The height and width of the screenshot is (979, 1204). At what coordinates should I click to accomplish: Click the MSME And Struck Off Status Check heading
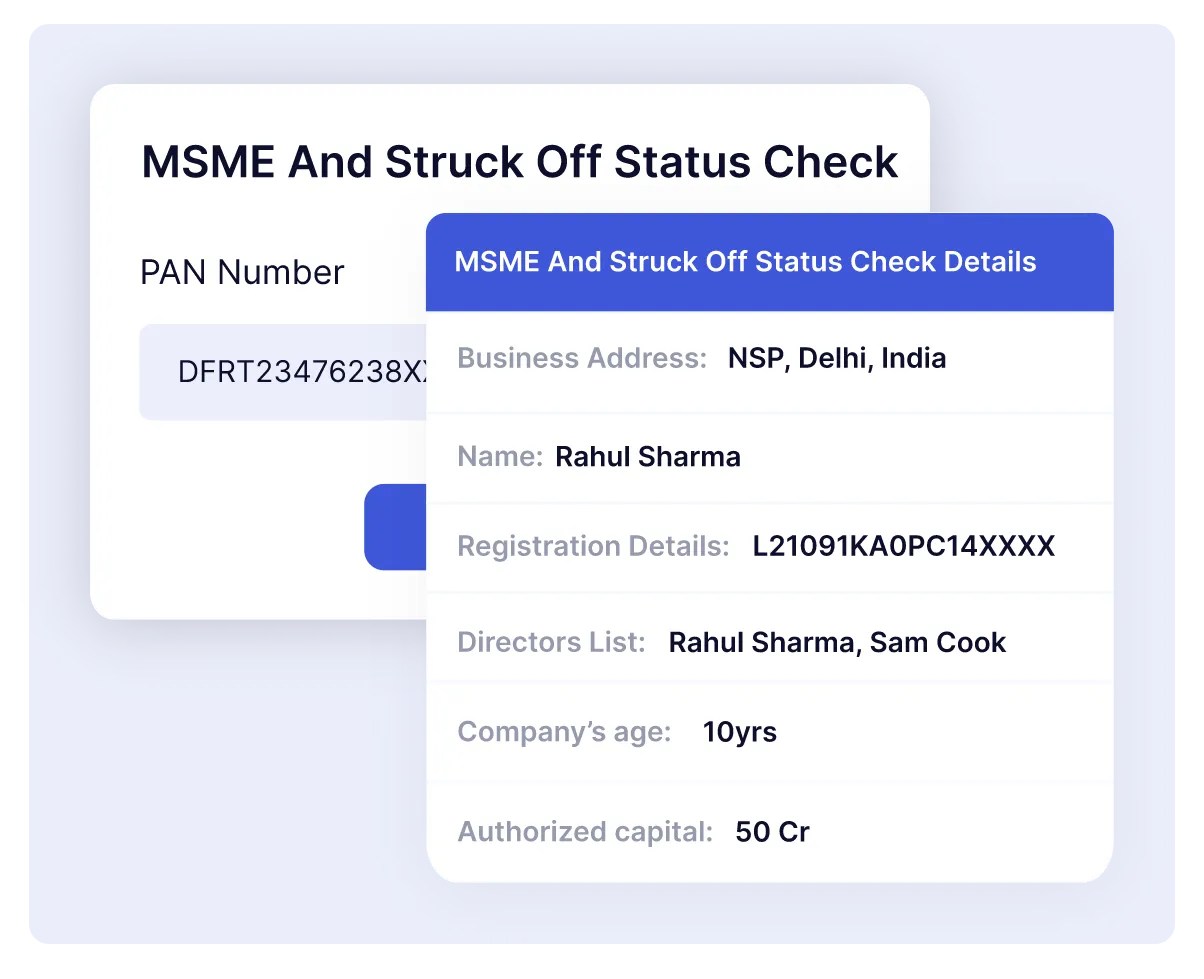pos(519,162)
